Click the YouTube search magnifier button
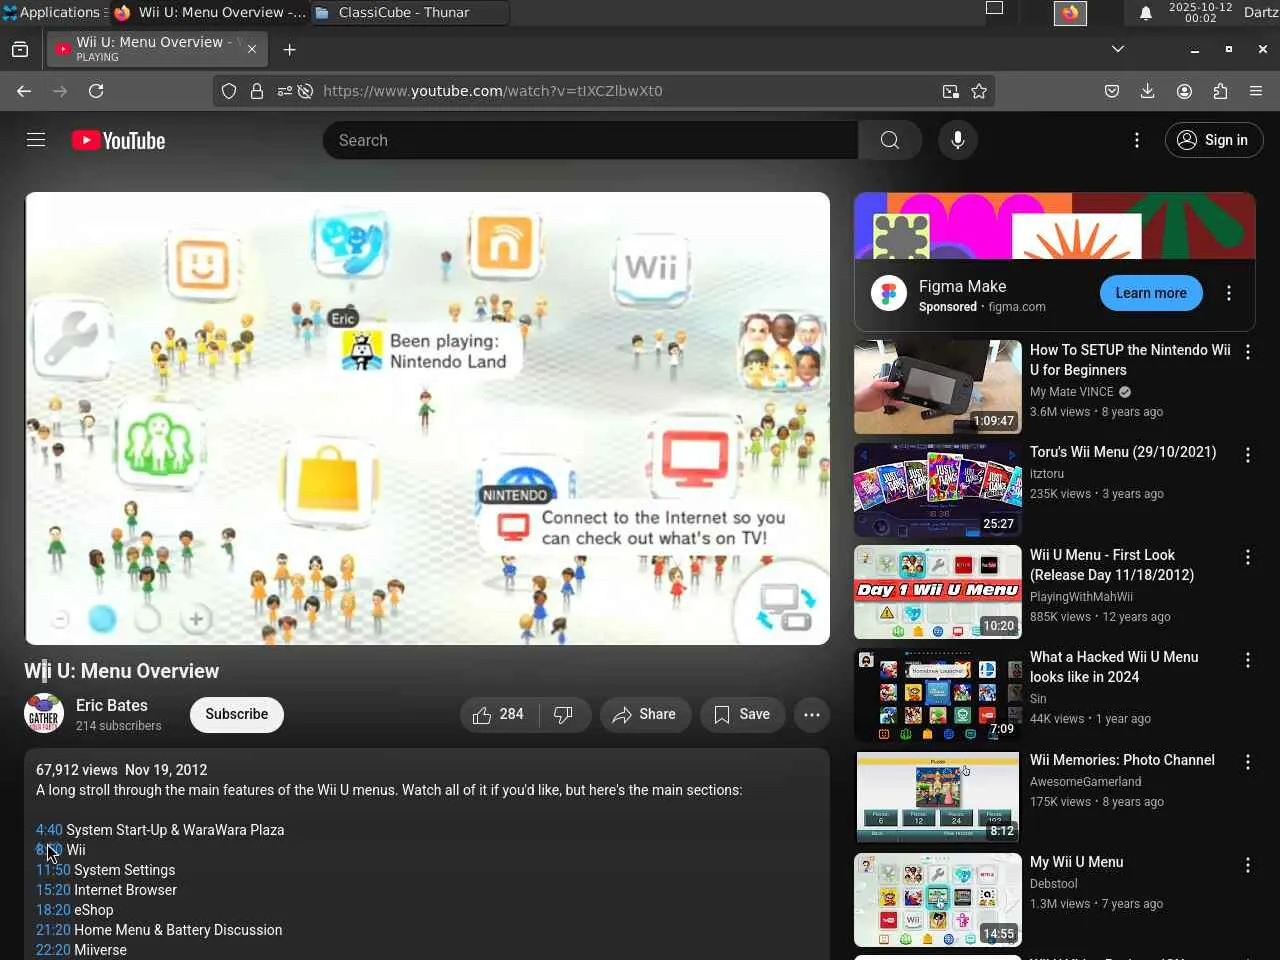This screenshot has width=1280, height=960. point(889,140)
